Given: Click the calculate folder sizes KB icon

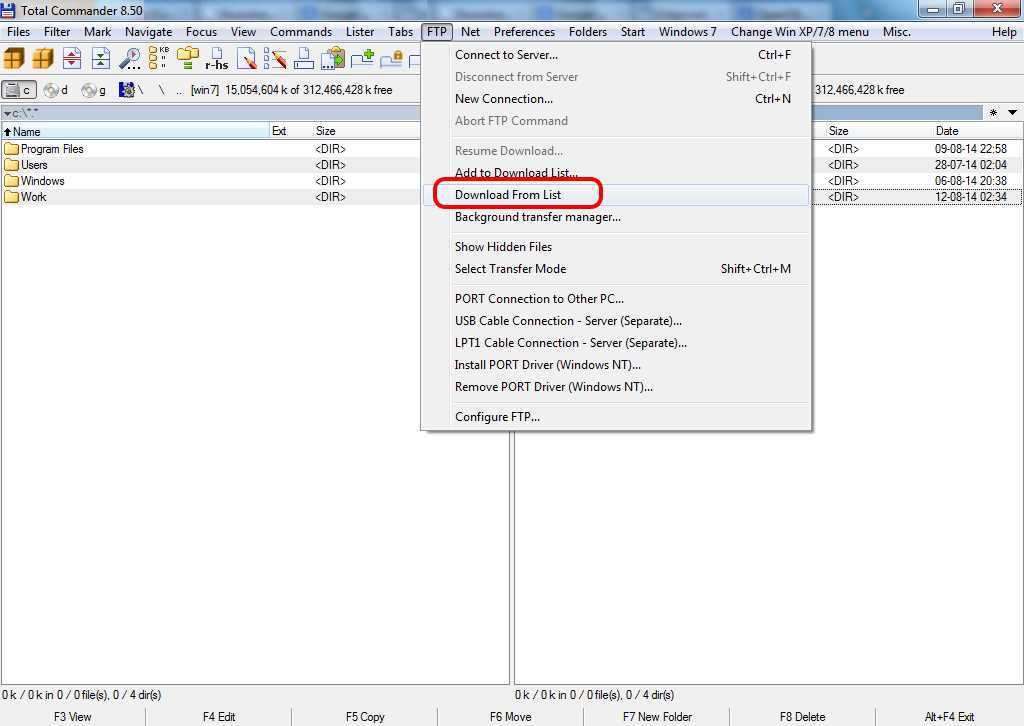Looking at the screenshot, I should pos(158,58).
